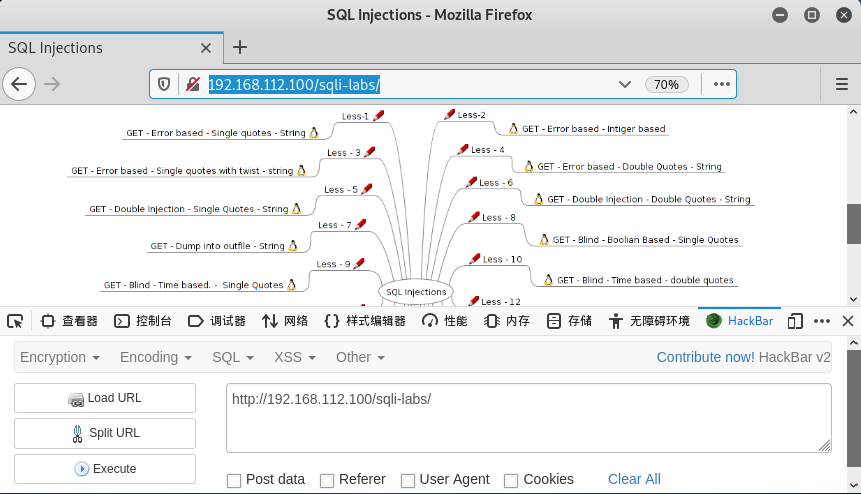The height and width of the screenshot is (494, 861).
Task: Click the Clear All link
Action: (x=634, y=479)
